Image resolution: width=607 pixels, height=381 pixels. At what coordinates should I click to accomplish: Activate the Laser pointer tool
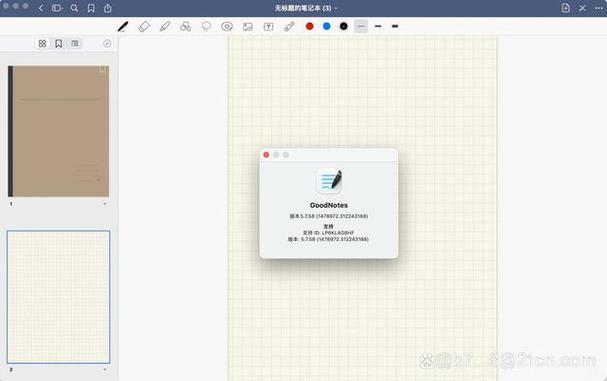tap(289, 26)
